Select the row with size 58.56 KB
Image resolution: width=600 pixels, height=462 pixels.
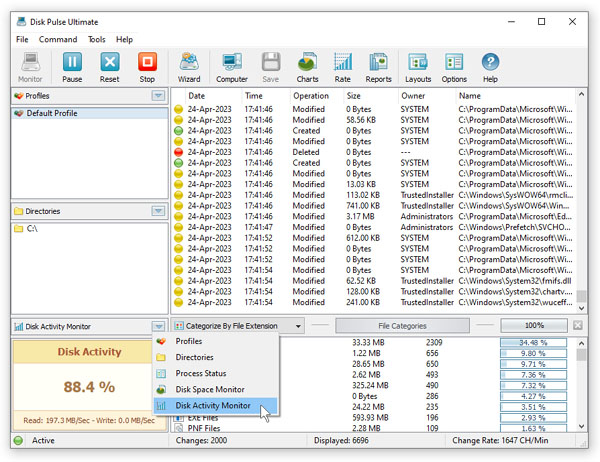[373, 120]
